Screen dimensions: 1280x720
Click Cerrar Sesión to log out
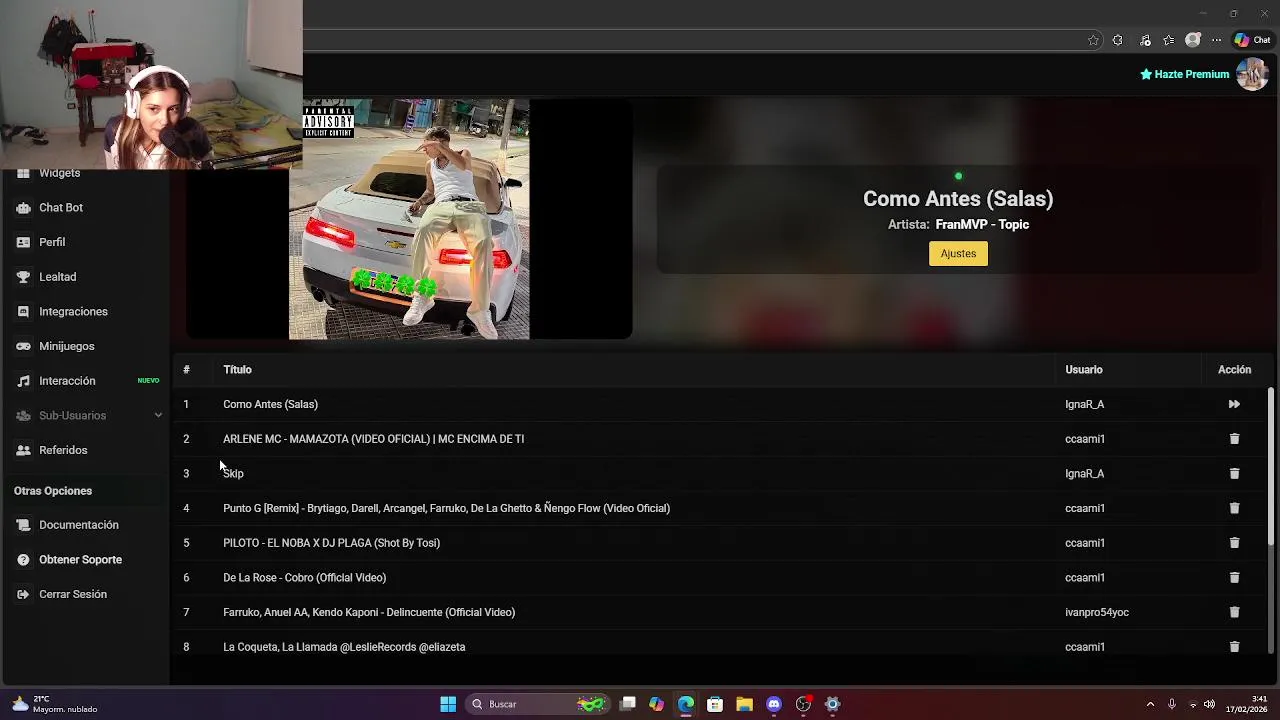(x=72, y=594)
